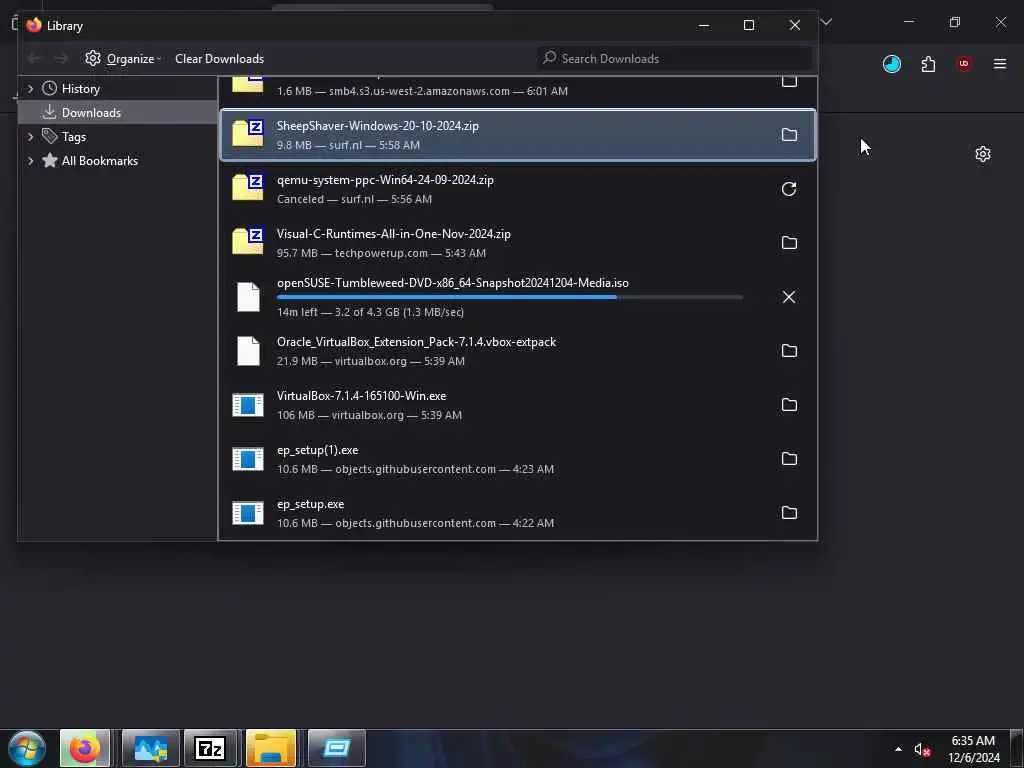Viewport: 1024px width, 768px height.
Task: Open the tabs list chevron in Firefox
Action: coord(826,22)
